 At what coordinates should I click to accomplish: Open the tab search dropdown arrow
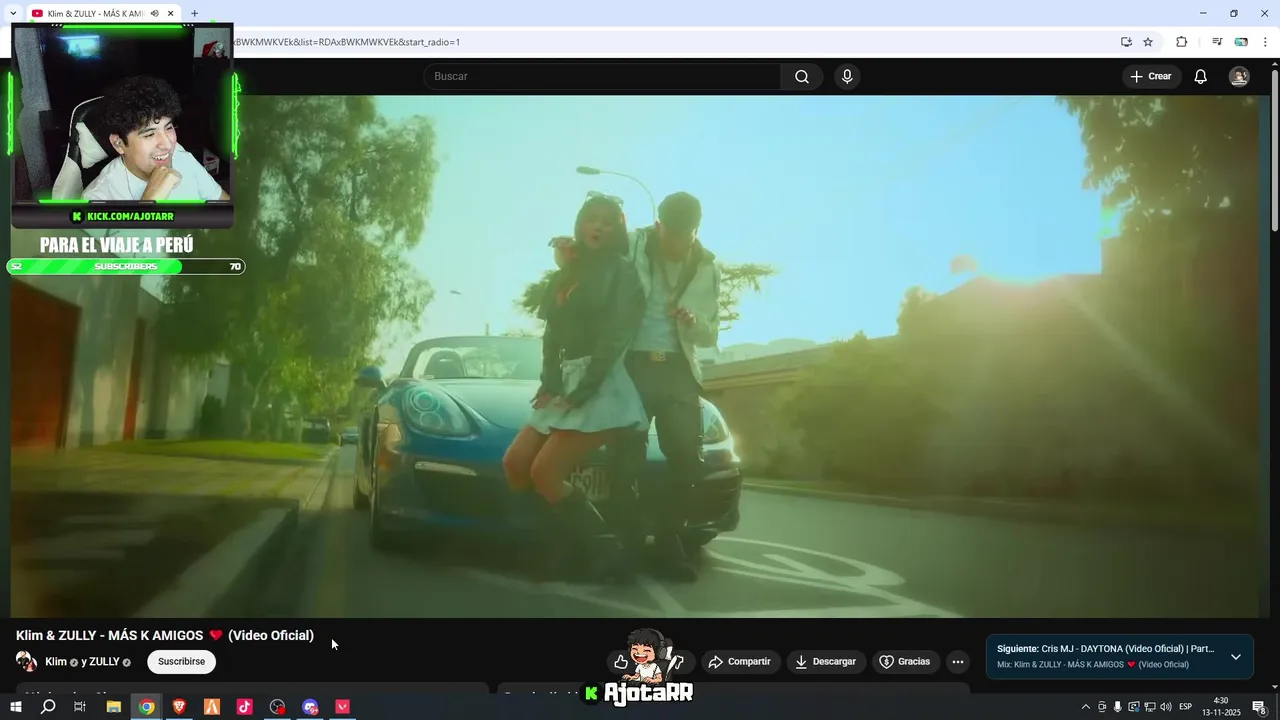(x=13, y=13)
